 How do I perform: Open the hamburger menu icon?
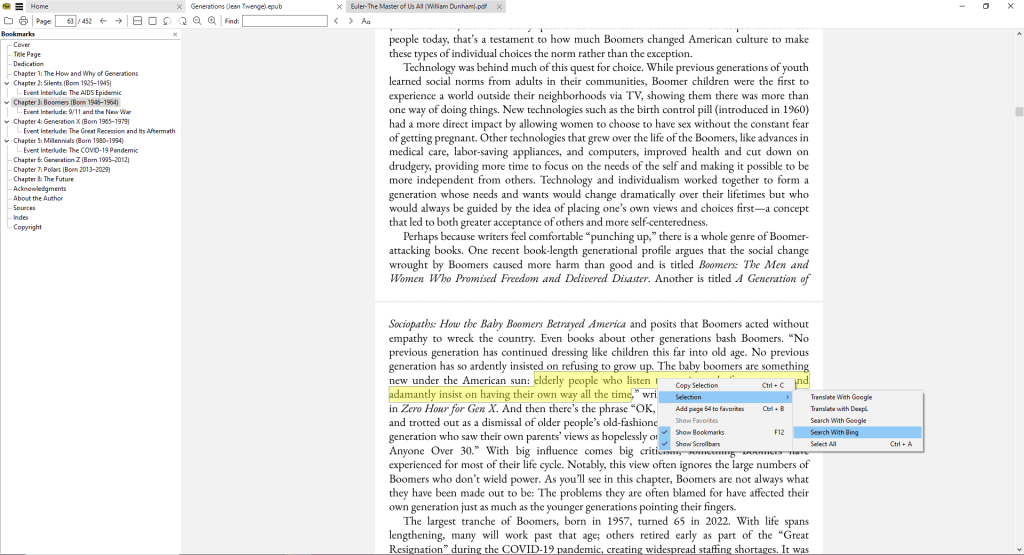coord(19,6)
